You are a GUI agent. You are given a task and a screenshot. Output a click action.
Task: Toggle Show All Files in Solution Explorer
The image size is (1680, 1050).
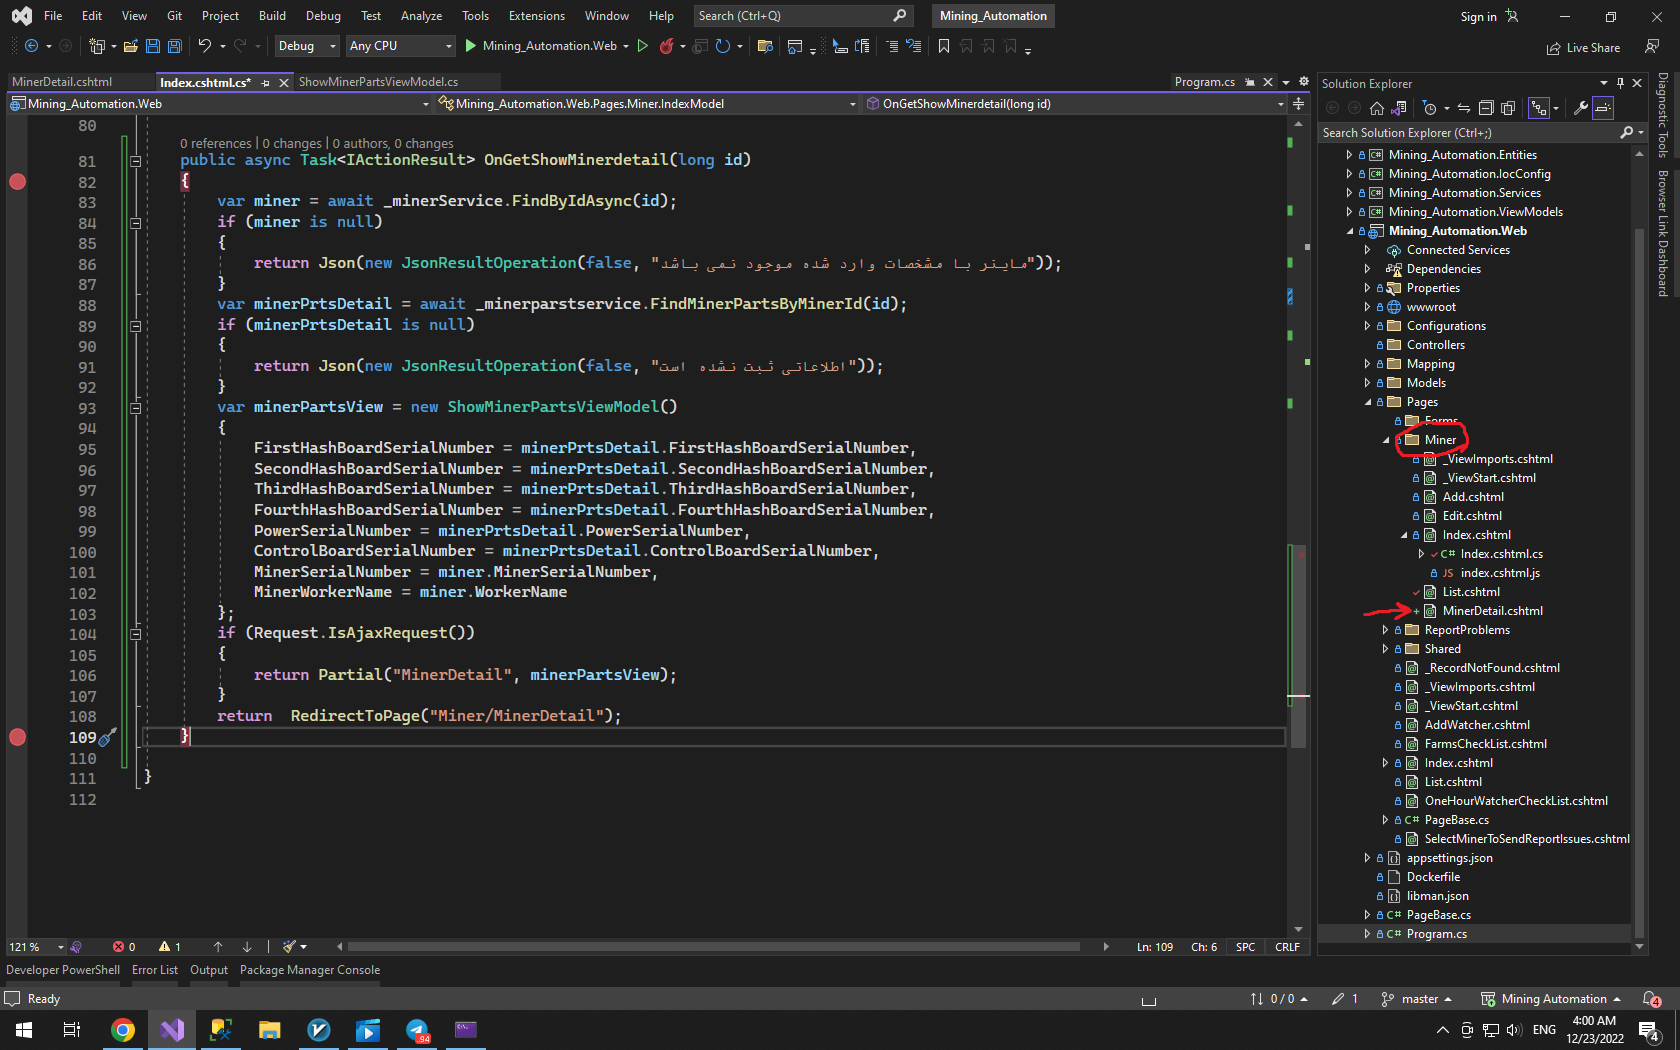pyautogui.click(x=1508, y=108)
